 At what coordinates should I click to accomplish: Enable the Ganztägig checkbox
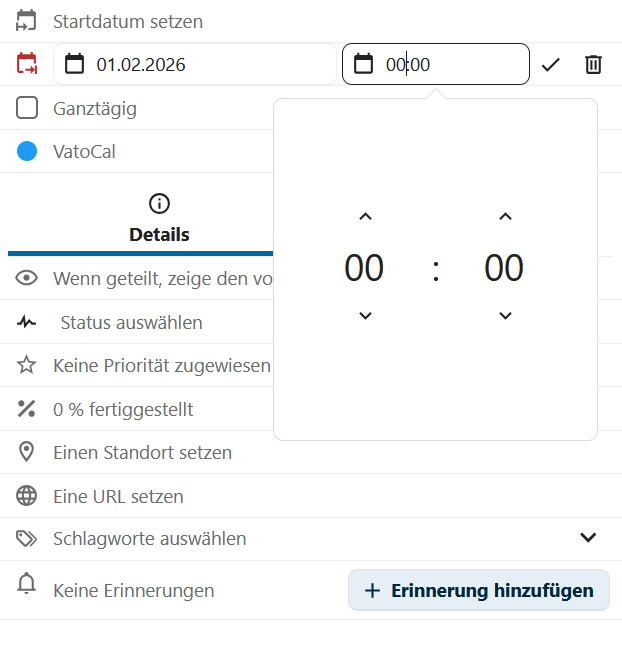point(27,108)
